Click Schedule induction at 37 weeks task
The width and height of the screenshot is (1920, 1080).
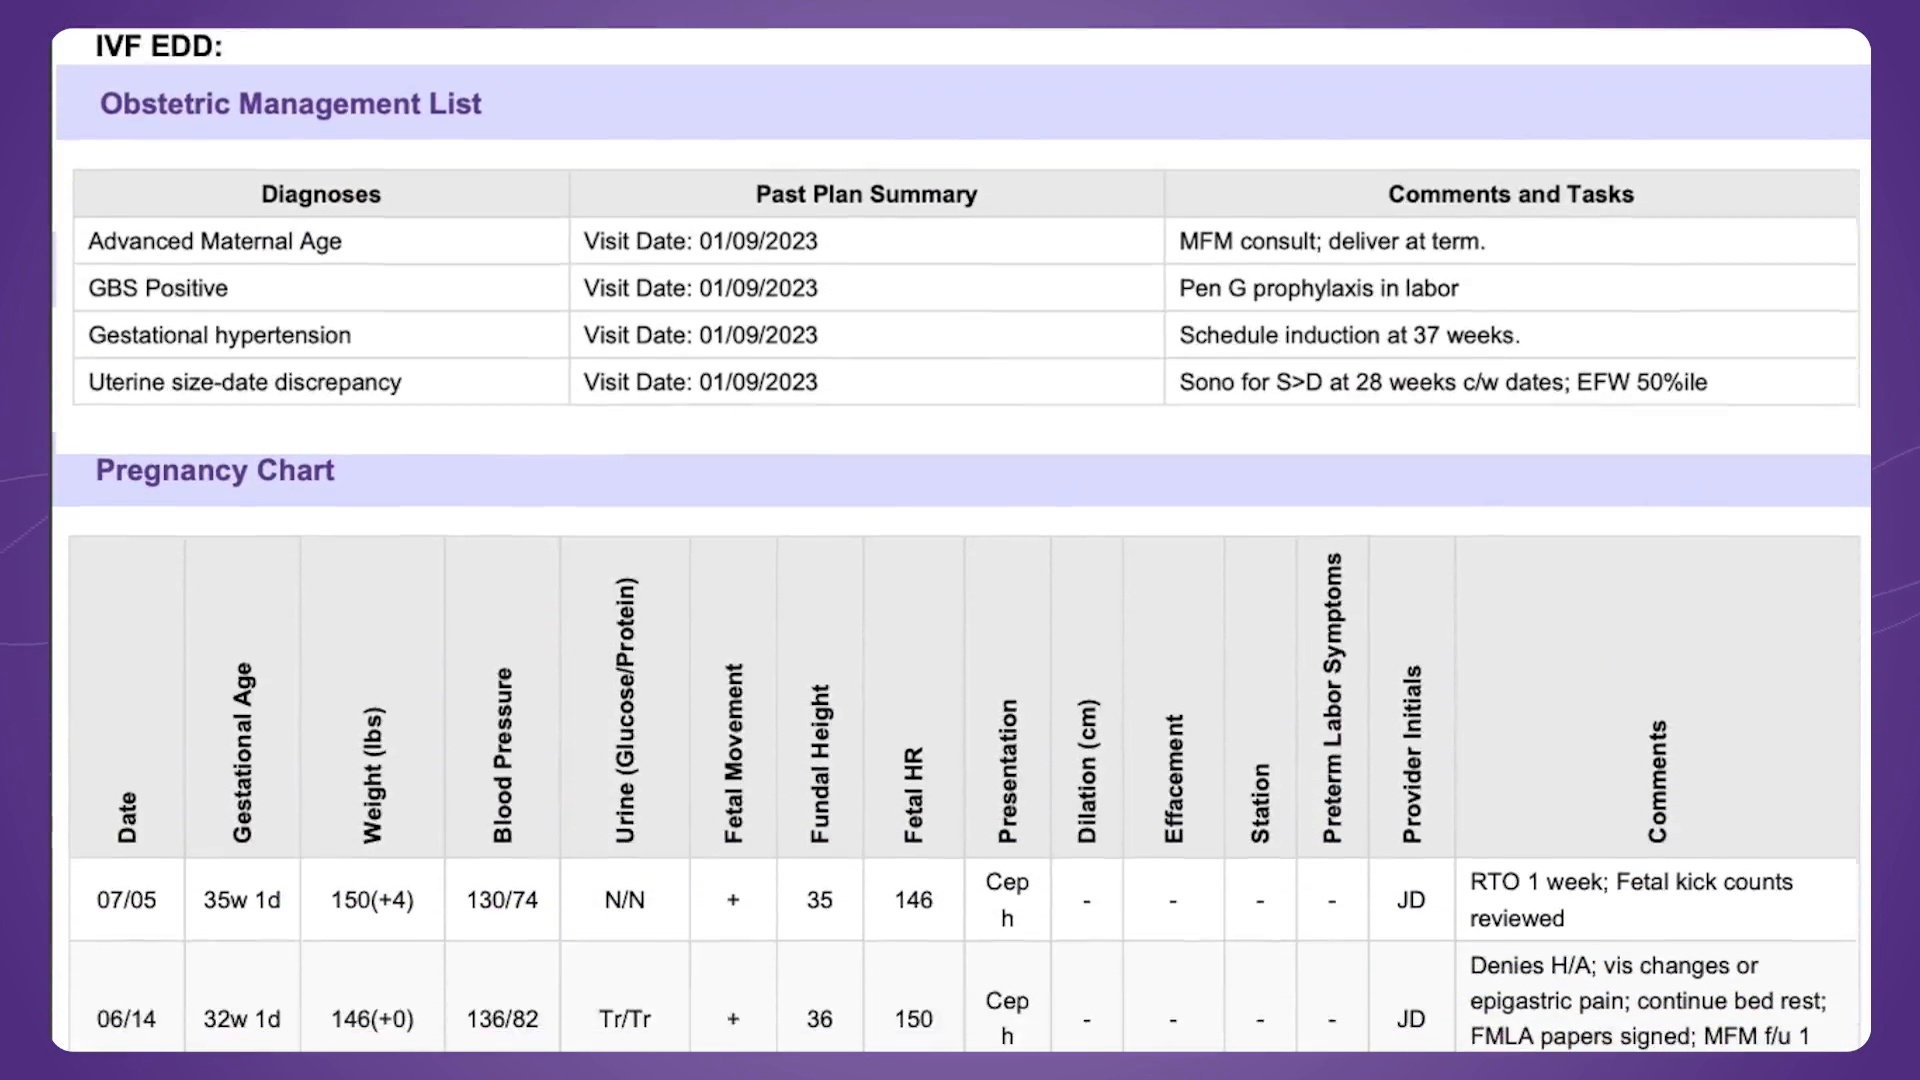pos(1348,335)
